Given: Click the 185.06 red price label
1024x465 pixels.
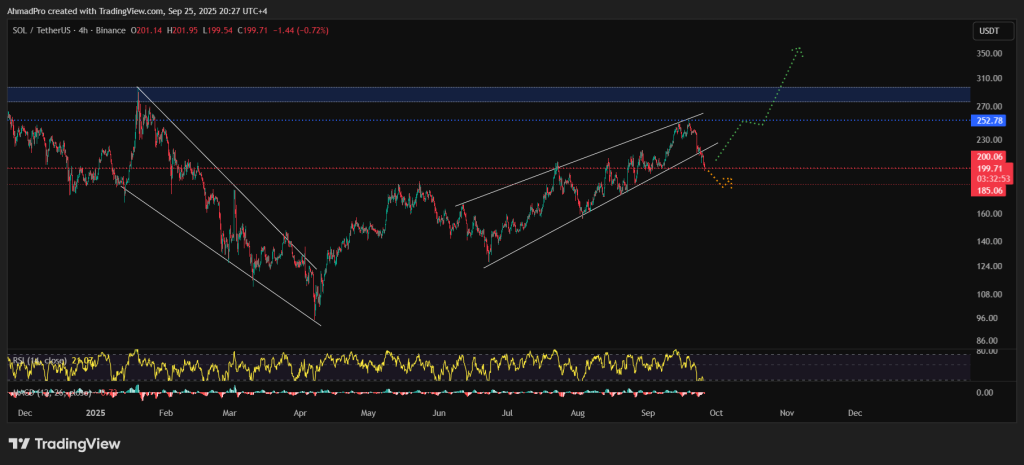Looking at the screenshot, I should (987, 188).
